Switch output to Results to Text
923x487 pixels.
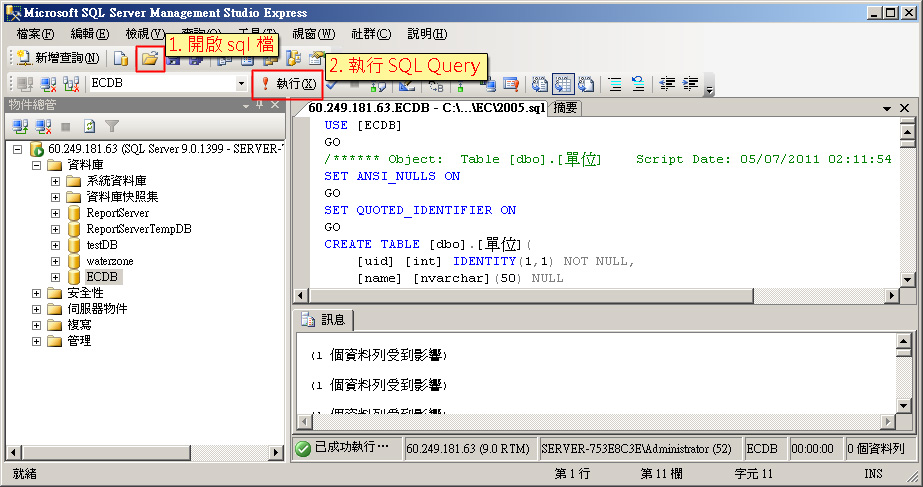pyautogui.click(x=539, y=84)
